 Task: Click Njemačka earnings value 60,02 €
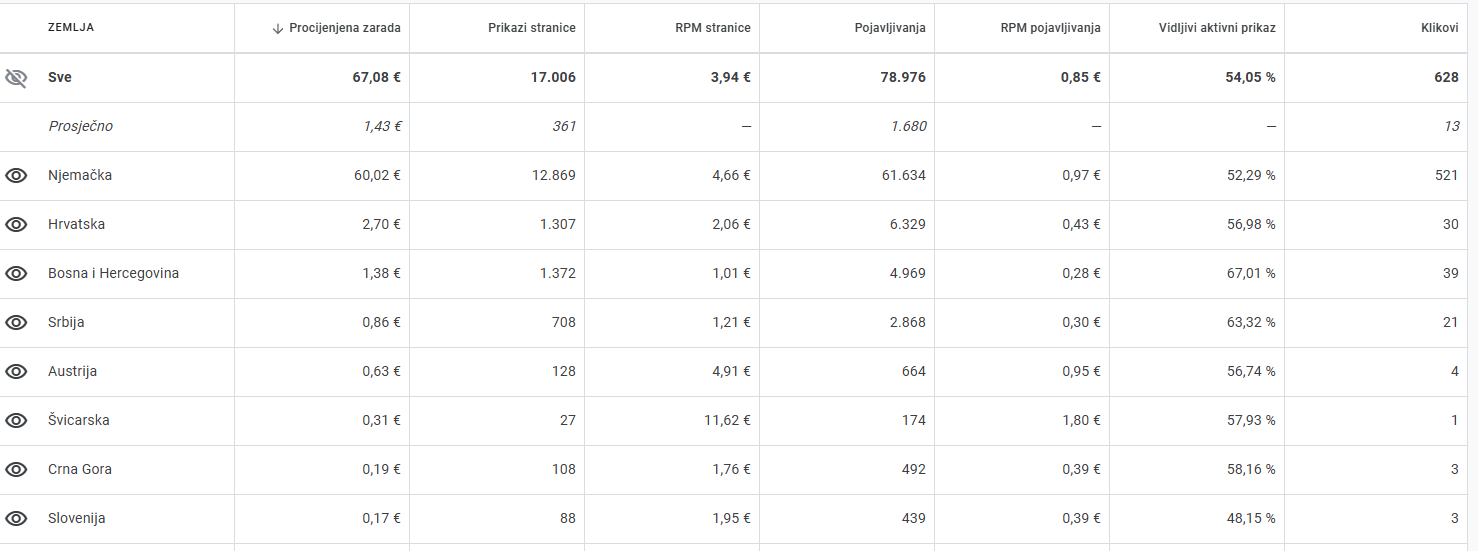(377, 176)
